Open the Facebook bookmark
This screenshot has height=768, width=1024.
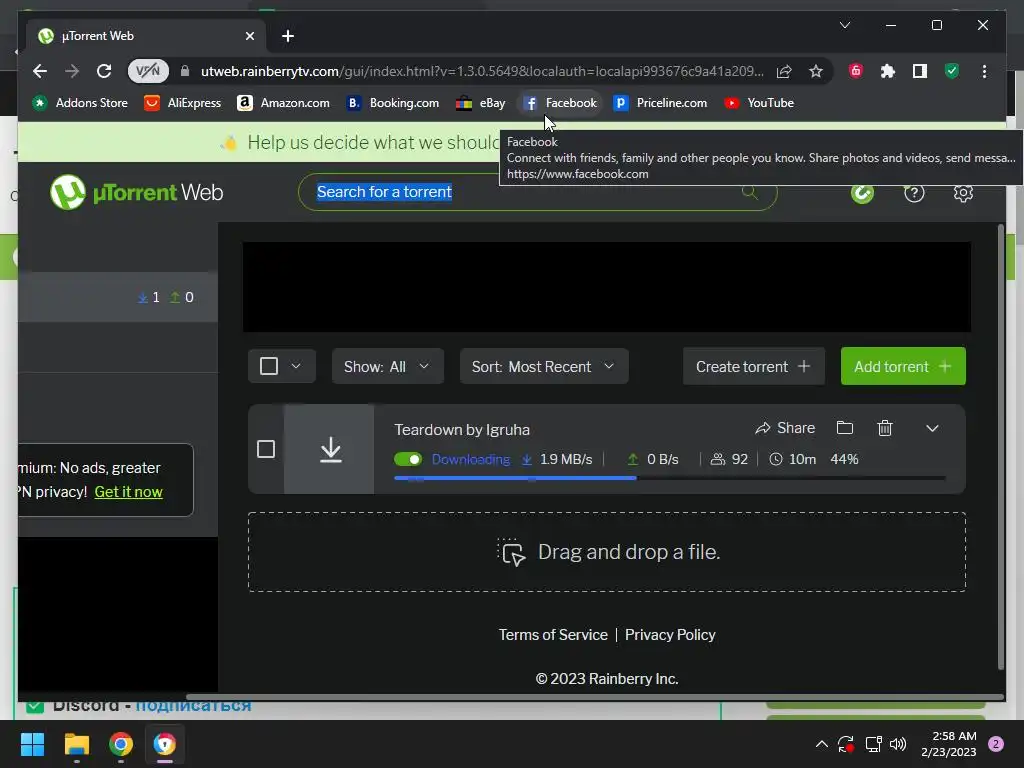560,103
